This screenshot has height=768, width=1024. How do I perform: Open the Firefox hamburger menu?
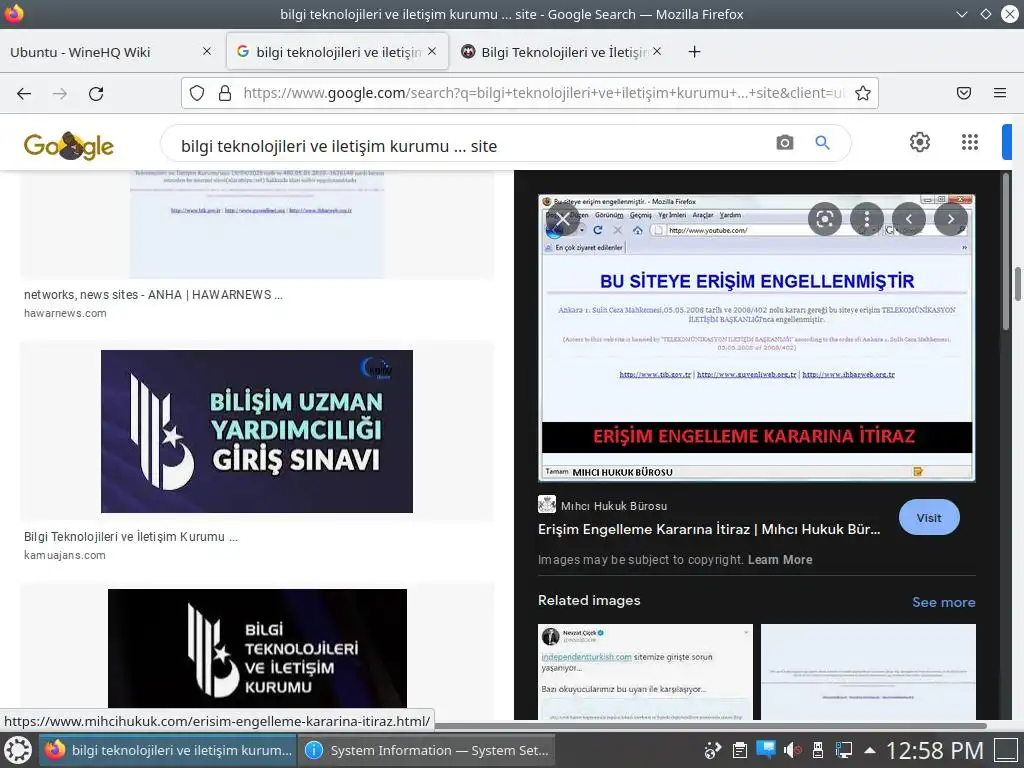pyautogui.click(x=1000, y=93)
